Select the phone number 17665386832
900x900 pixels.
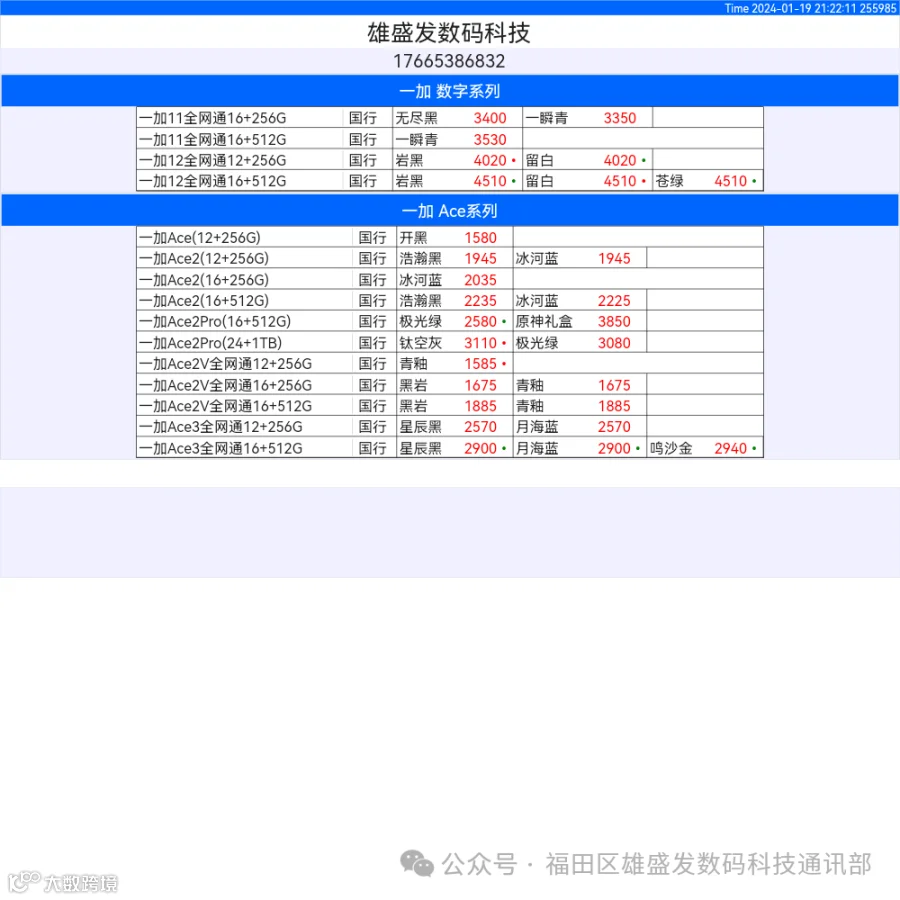tap(449, 61)
